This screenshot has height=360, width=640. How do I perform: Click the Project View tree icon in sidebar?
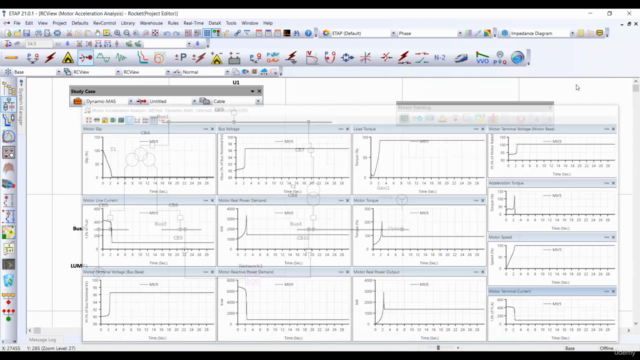9,89
